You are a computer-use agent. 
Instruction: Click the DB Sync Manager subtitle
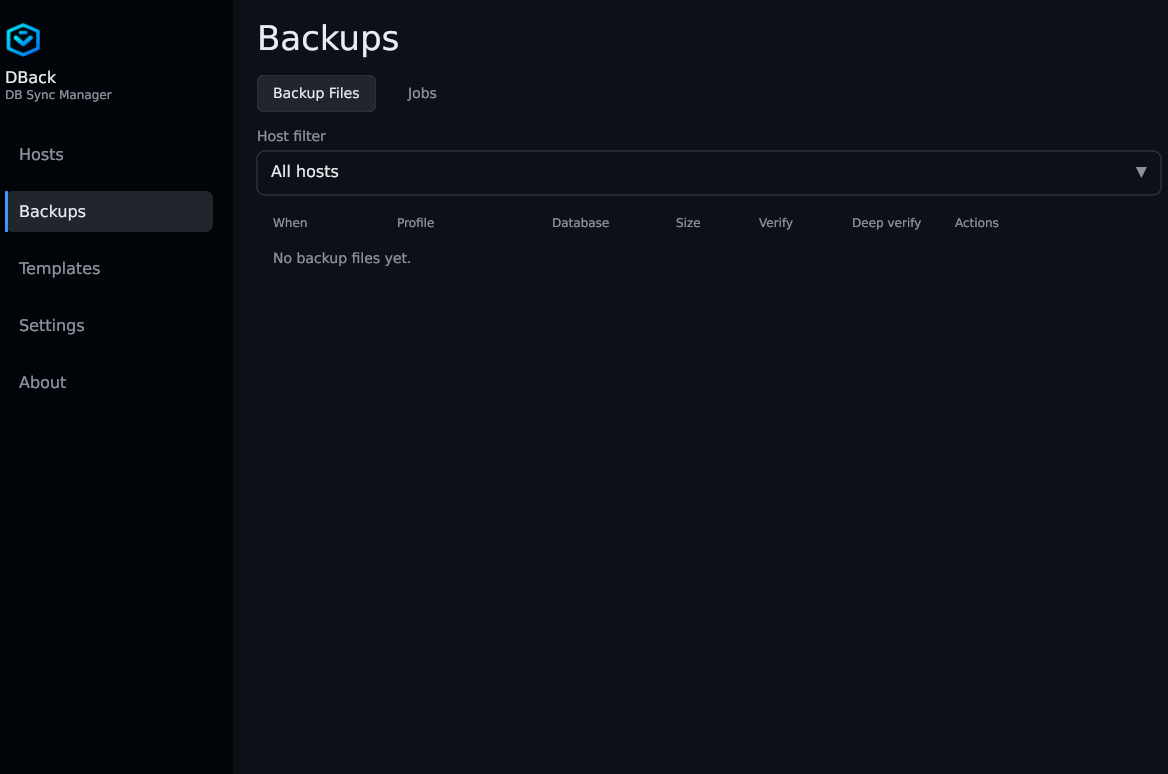coord(58,95)
